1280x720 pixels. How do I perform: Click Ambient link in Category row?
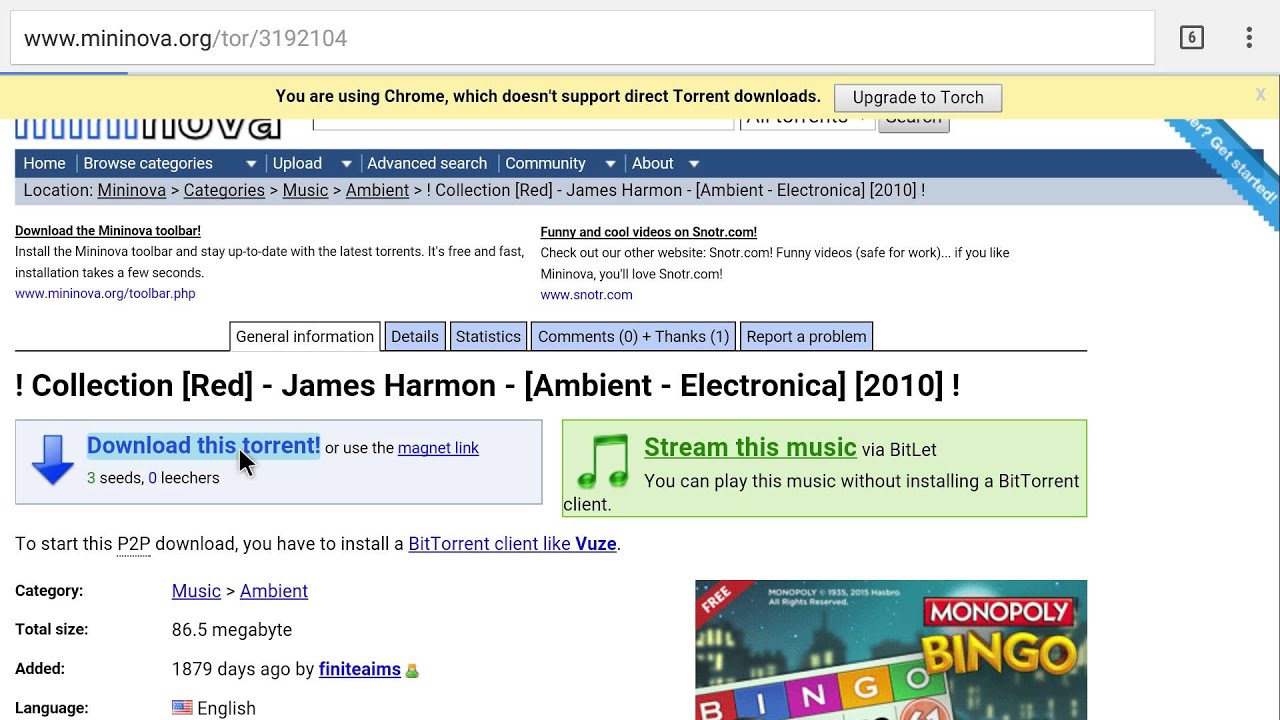[x=274, y=591]
